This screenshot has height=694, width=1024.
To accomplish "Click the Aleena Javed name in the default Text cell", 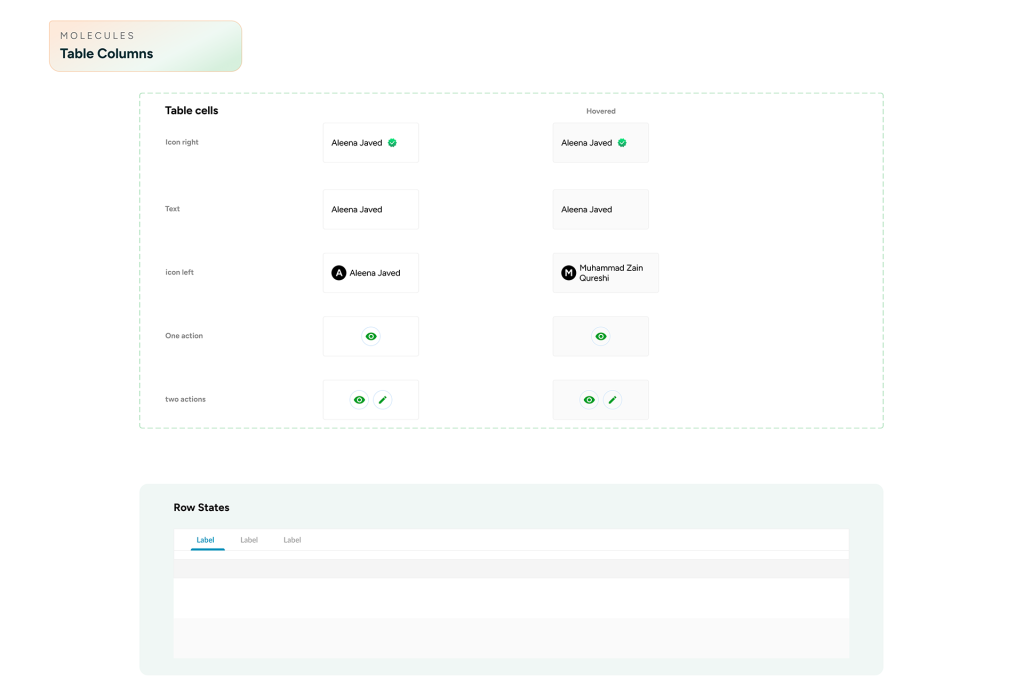I will tap(357, 210).
